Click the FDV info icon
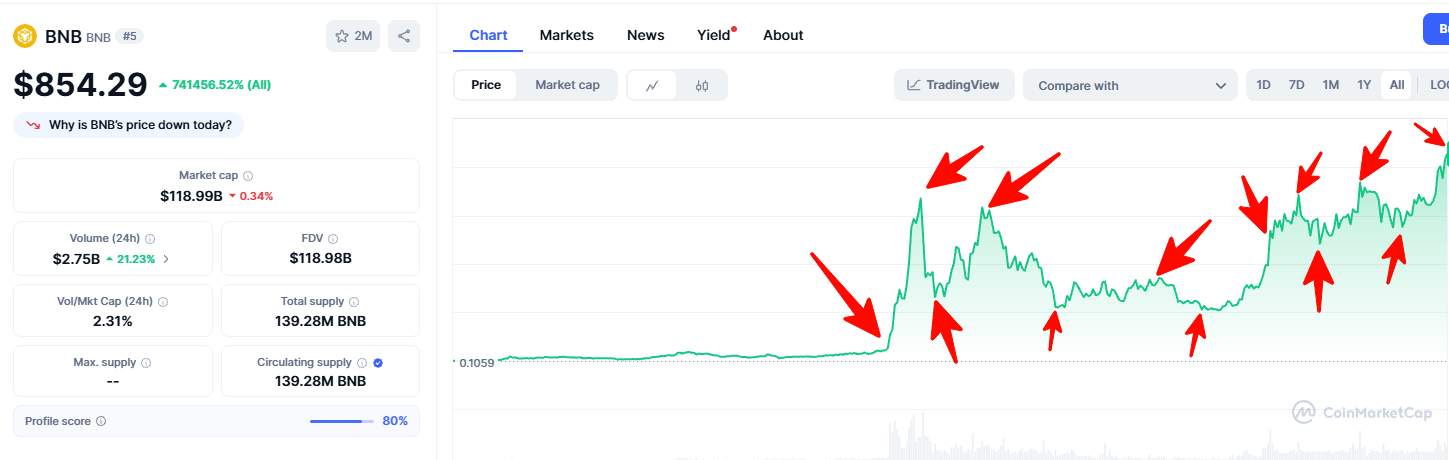This screenshot has height=460, width=1449. 333,239
